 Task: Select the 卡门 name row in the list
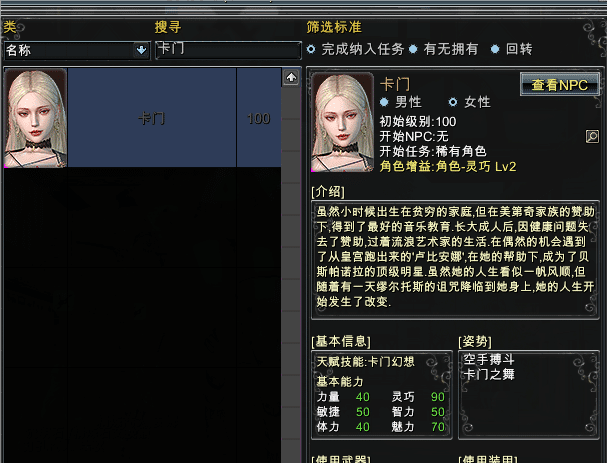152,118
